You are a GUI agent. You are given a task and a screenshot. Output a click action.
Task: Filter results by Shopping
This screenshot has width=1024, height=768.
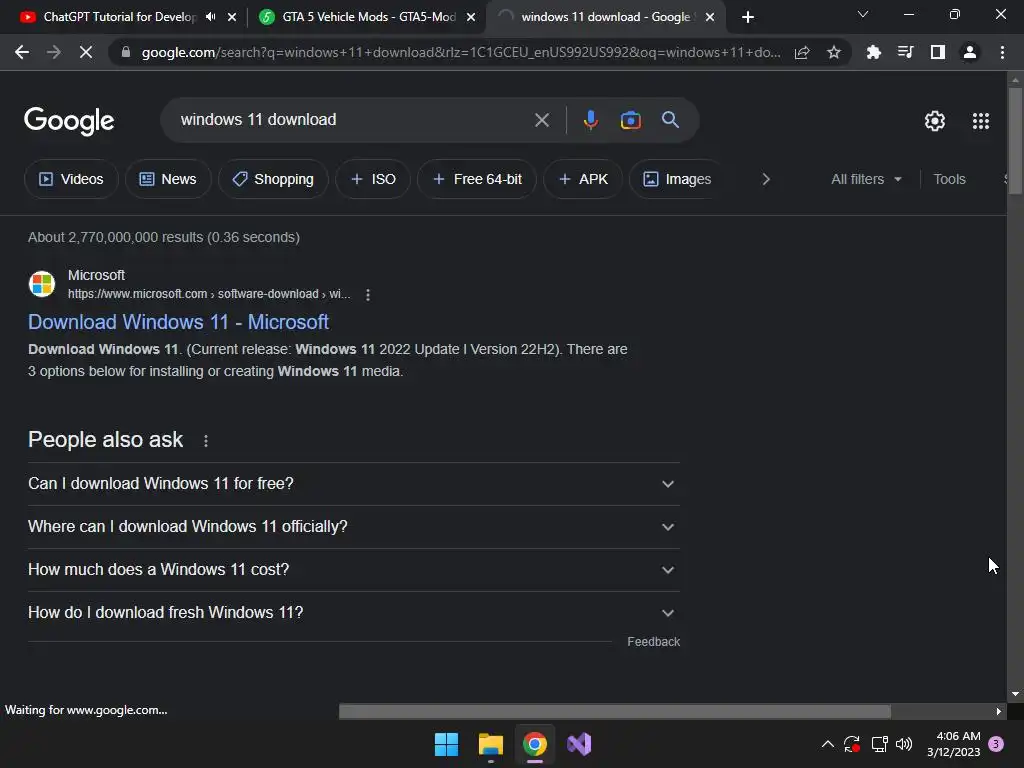[x=273, y=179]
